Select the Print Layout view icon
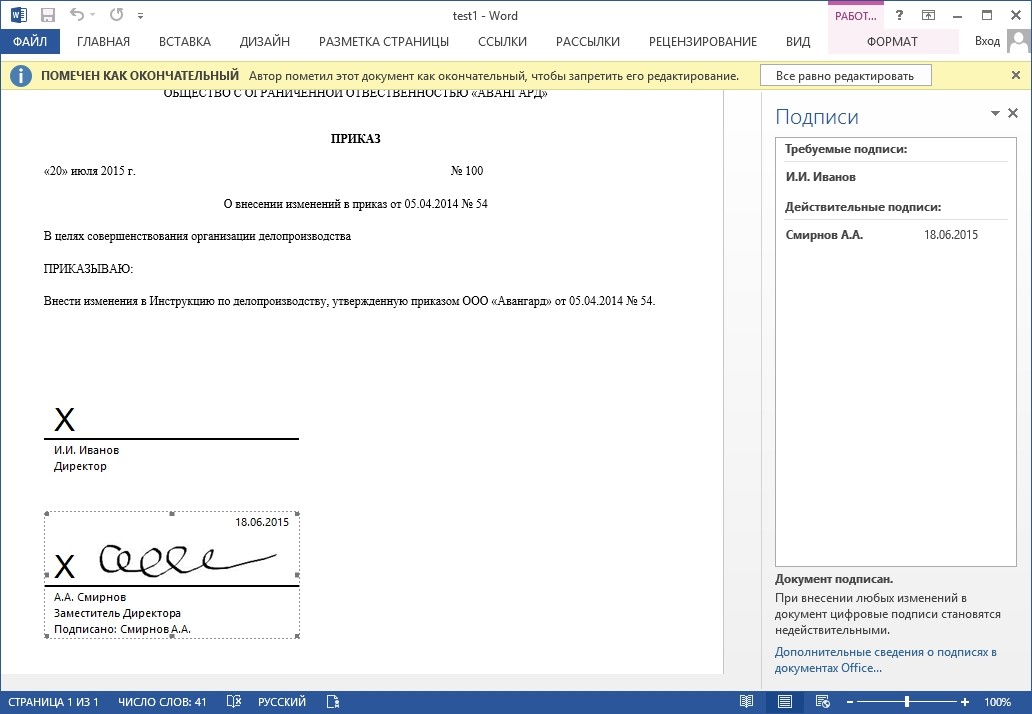 pos(785,702)
